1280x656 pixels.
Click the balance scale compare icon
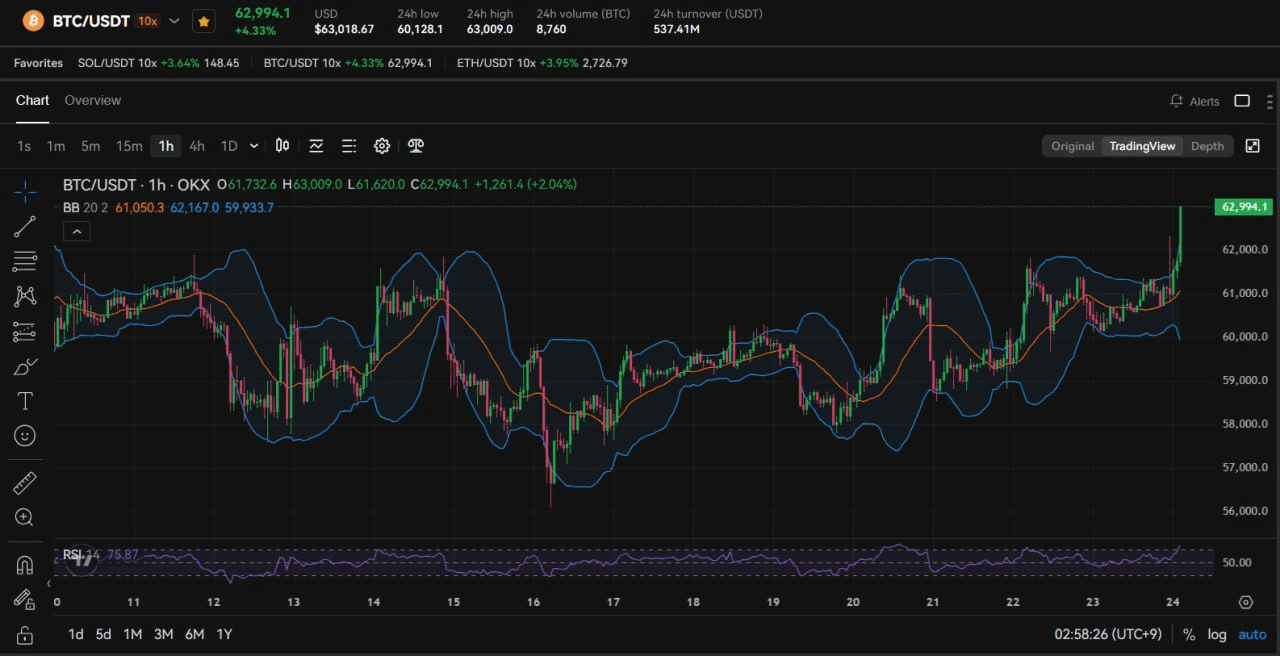pyautogui.click(x=416, y=146)
